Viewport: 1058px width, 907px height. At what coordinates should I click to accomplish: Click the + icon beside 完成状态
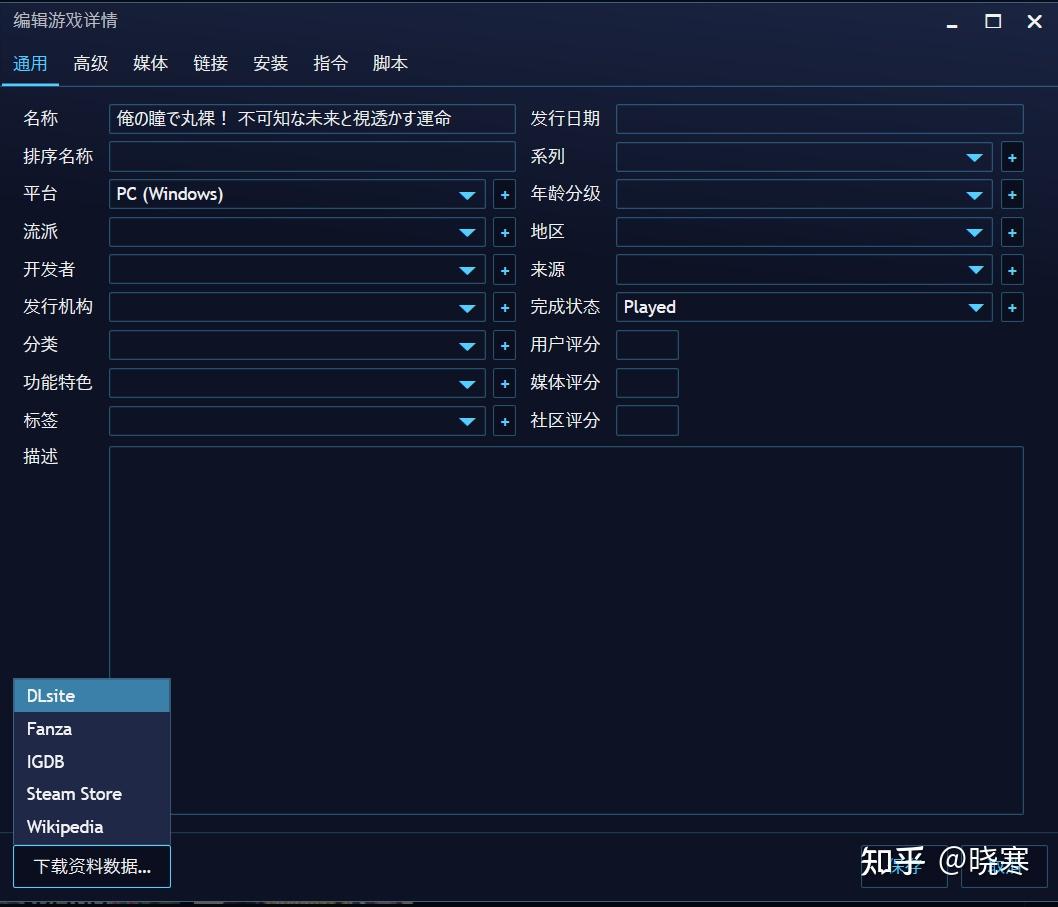[1012, 307]
